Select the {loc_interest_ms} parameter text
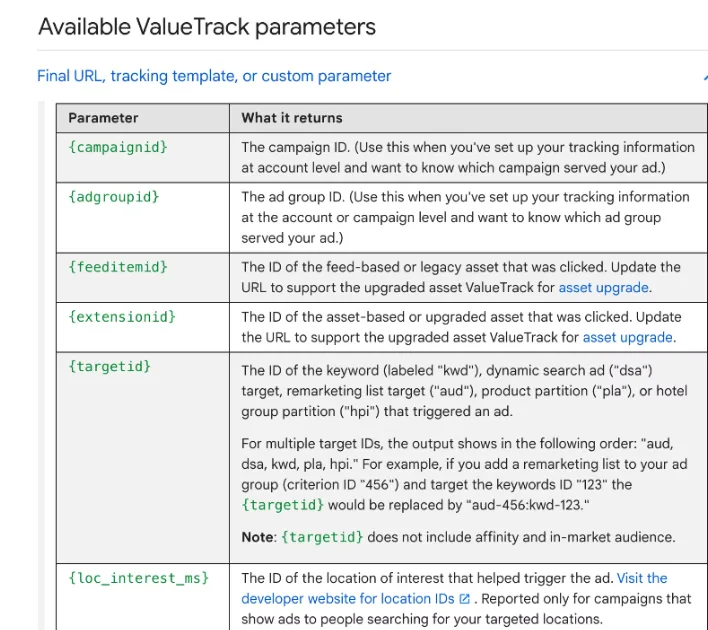The height and width of the screenshot is (630, 708). pos(139,578)
